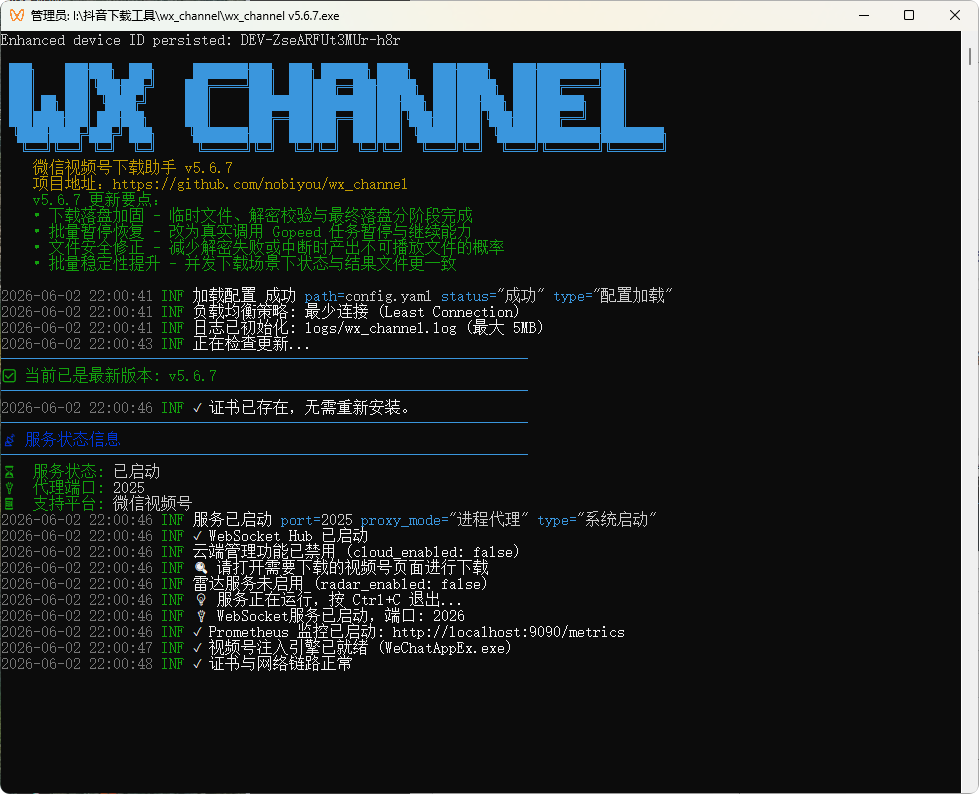Open the github.com/nobiyou/wx_channel project URL
Image resolution: width=979 pixels, height=794 pixels.
pos(260,184)
